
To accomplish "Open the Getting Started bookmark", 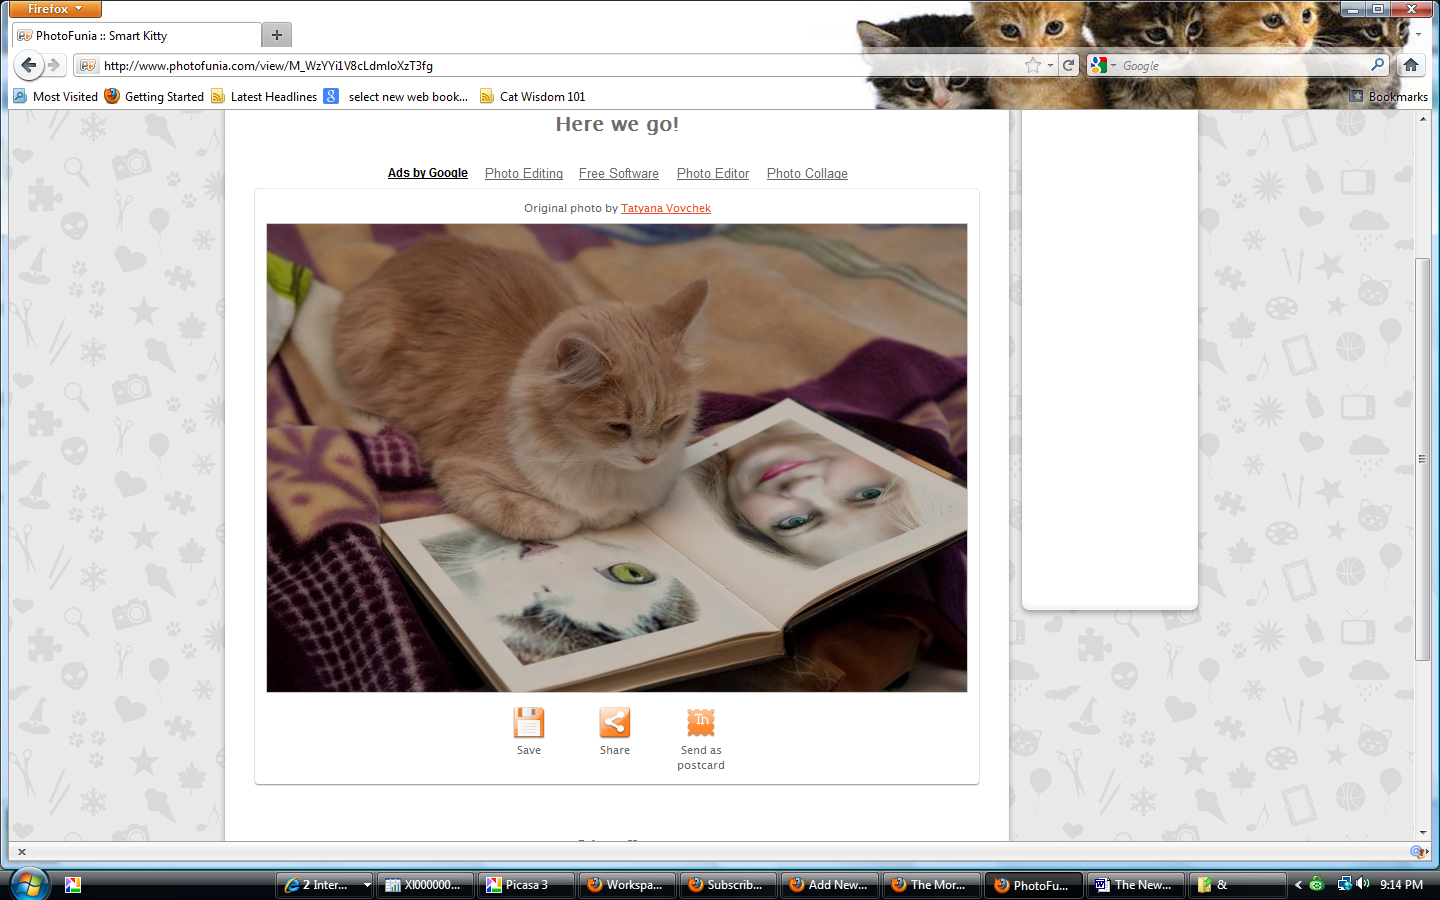I will click(x=154, y=97).
